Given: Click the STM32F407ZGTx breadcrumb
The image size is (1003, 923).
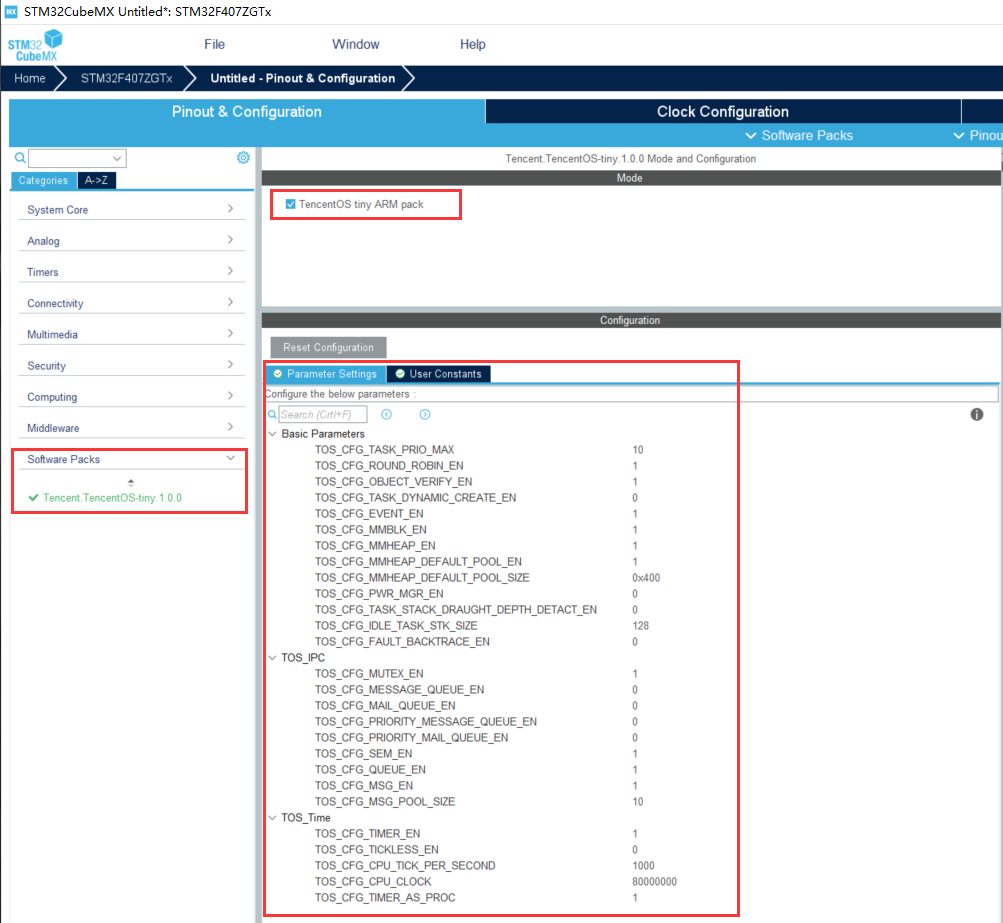Looking at the screenshot, I should [127, 78].
